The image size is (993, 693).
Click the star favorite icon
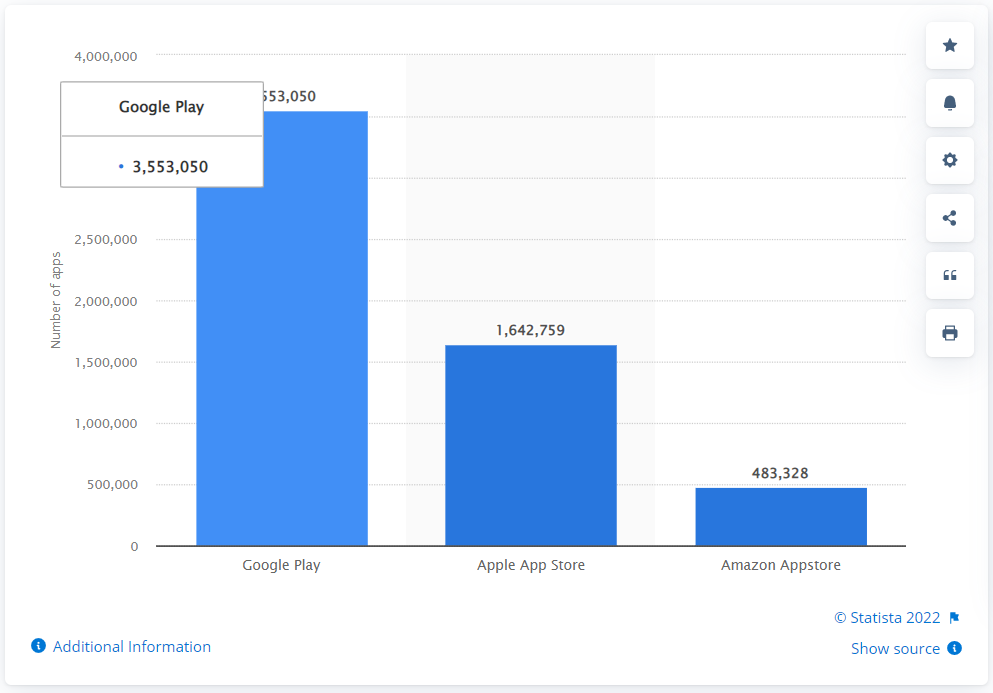(x=949, y=46)
